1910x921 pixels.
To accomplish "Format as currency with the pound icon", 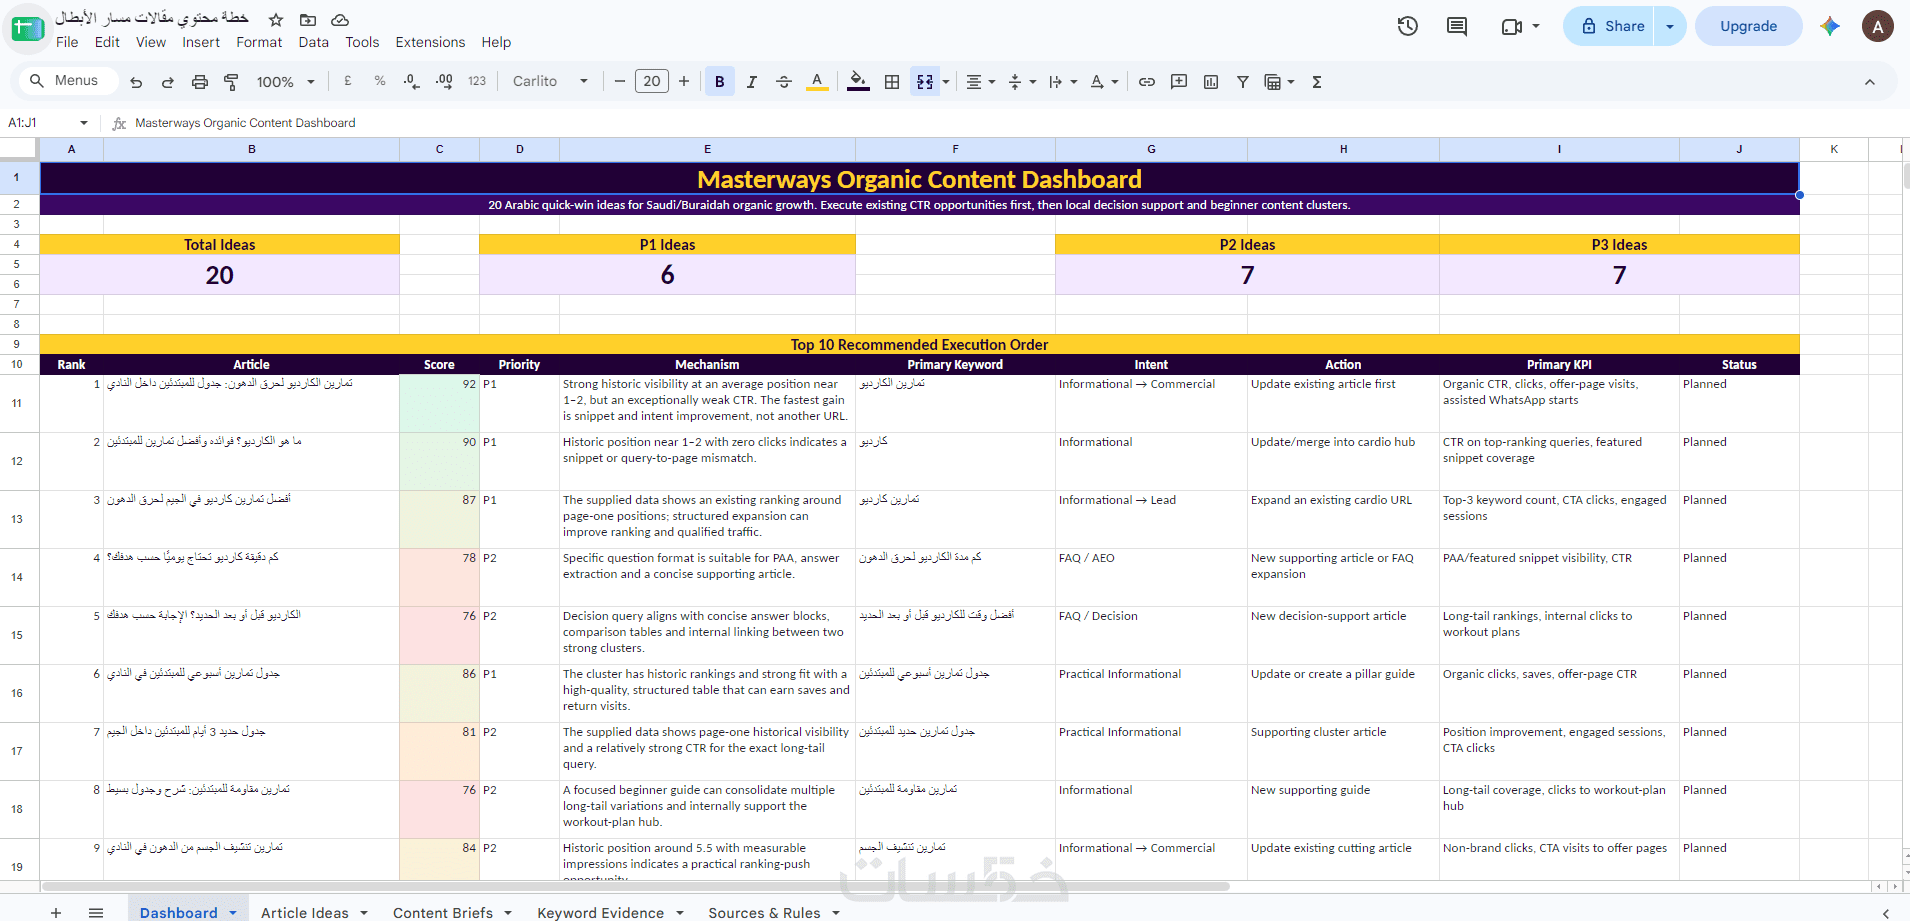I will (x=348, y=82).
